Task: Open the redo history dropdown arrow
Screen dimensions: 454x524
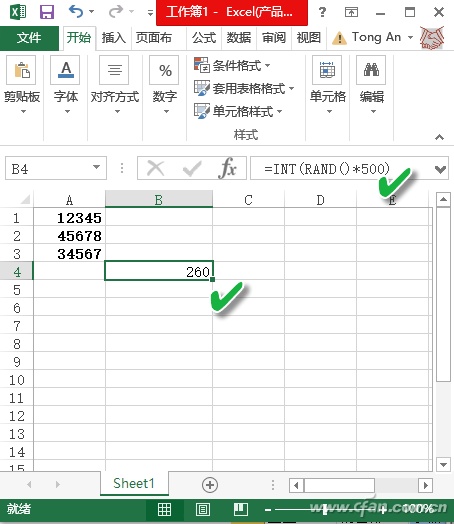Action: (132, 12)
